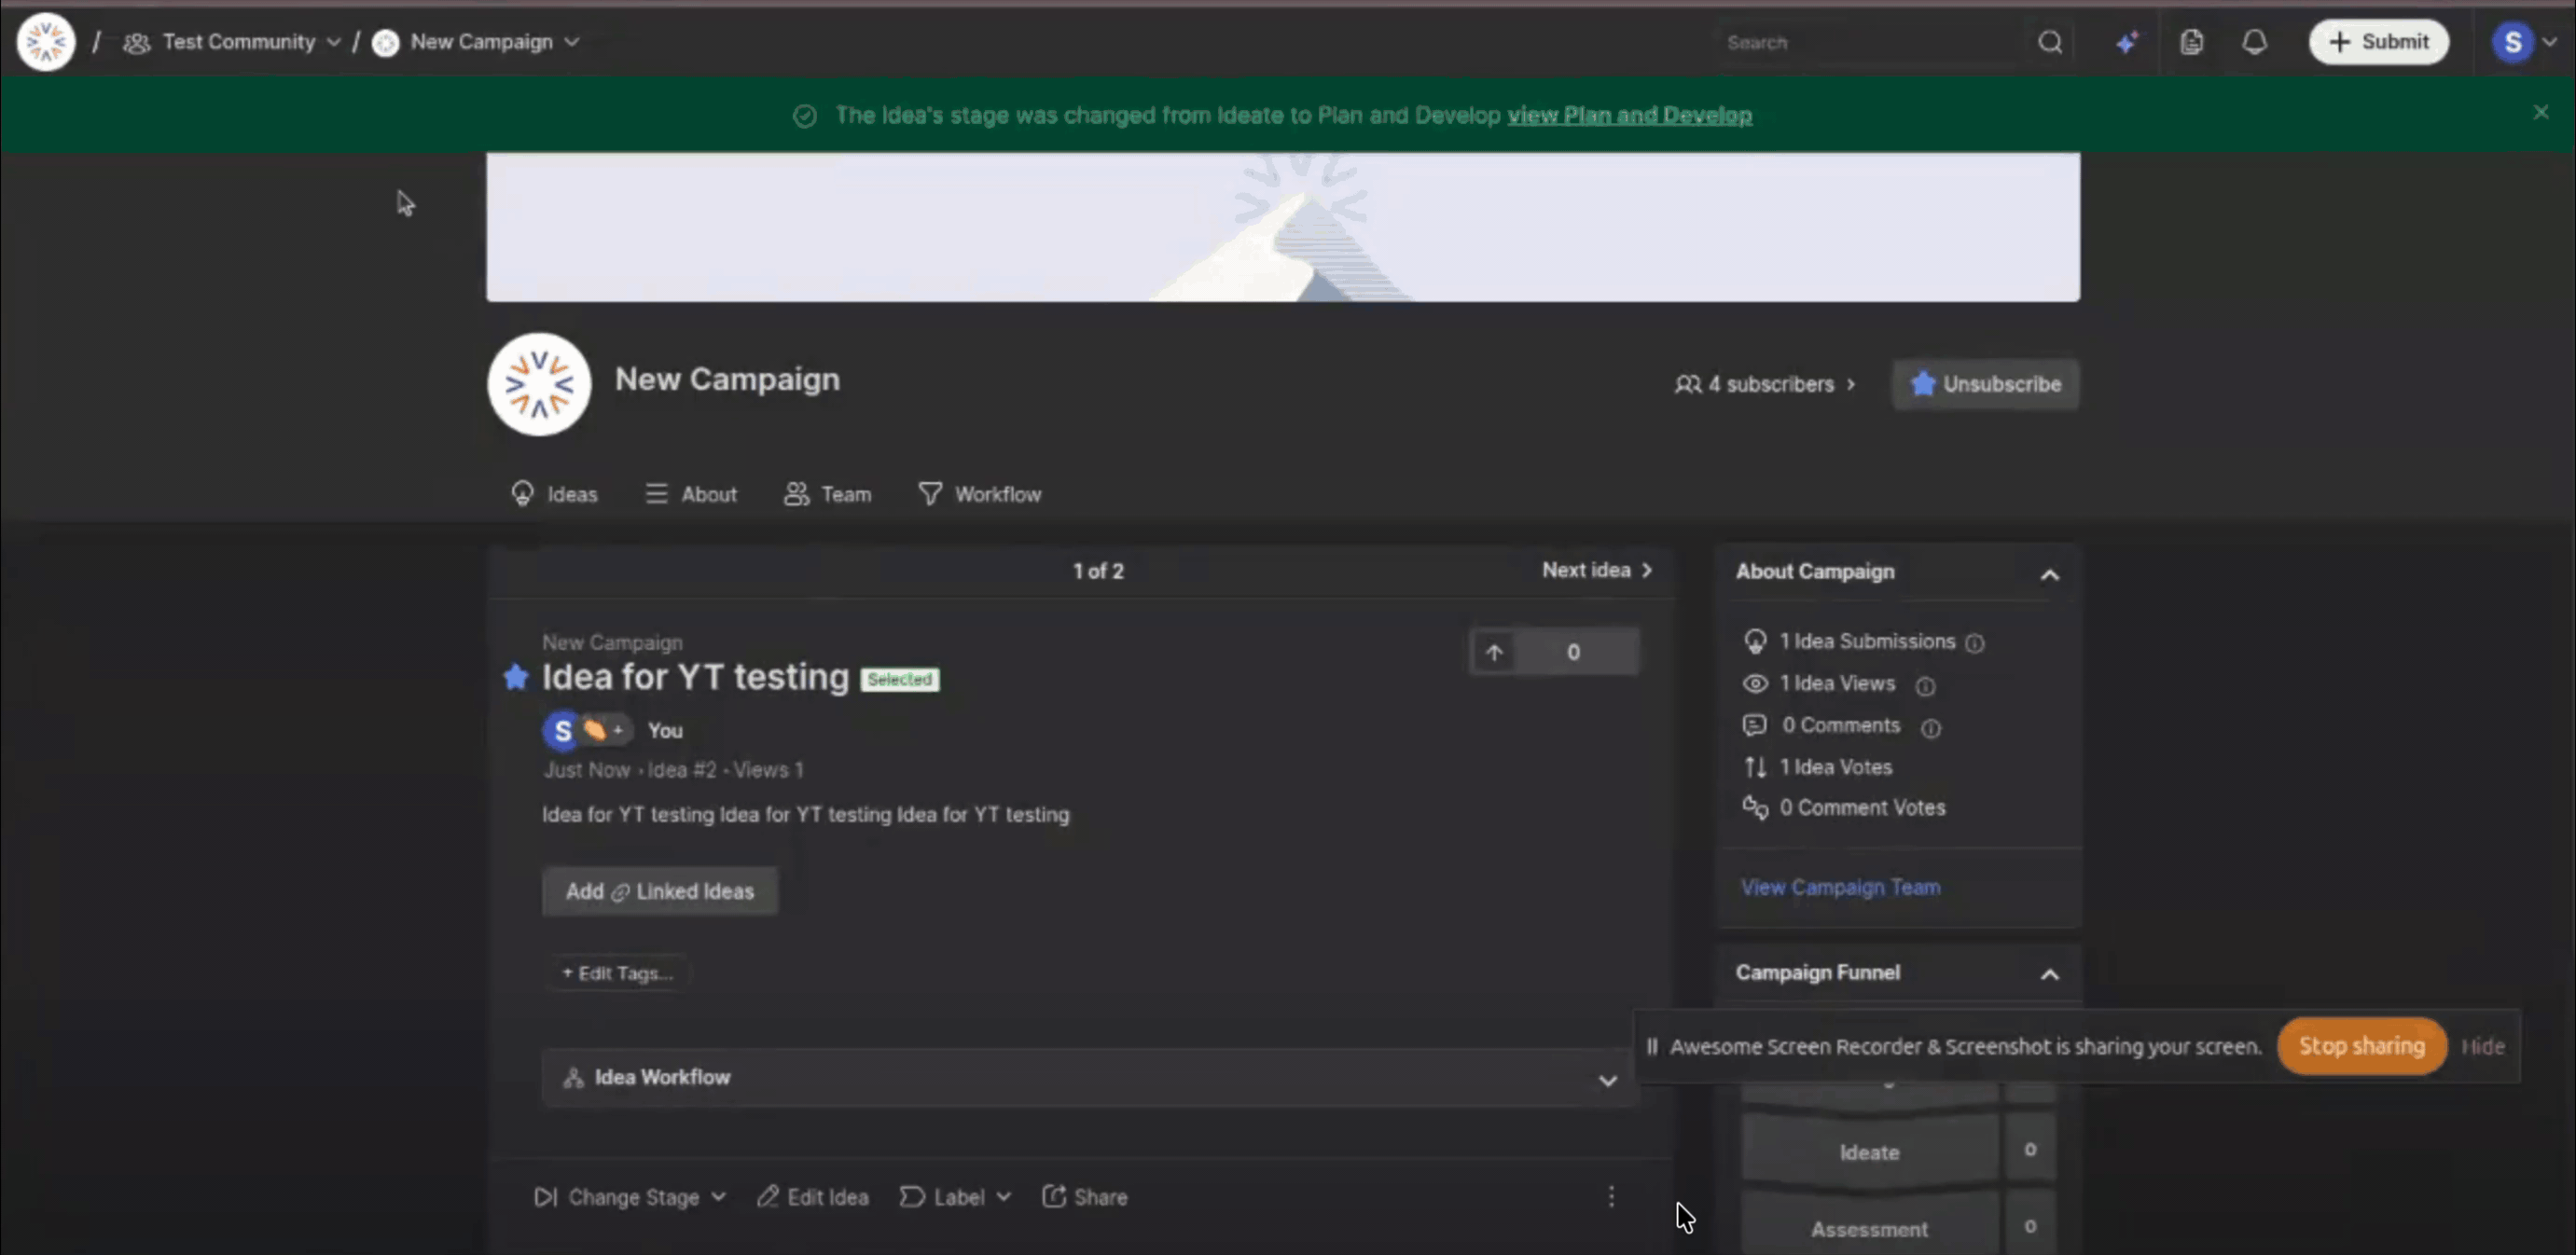Screen dimensions: 2576x1255
Task: Click the vote count 0 box
Action: pos(1574,652)
